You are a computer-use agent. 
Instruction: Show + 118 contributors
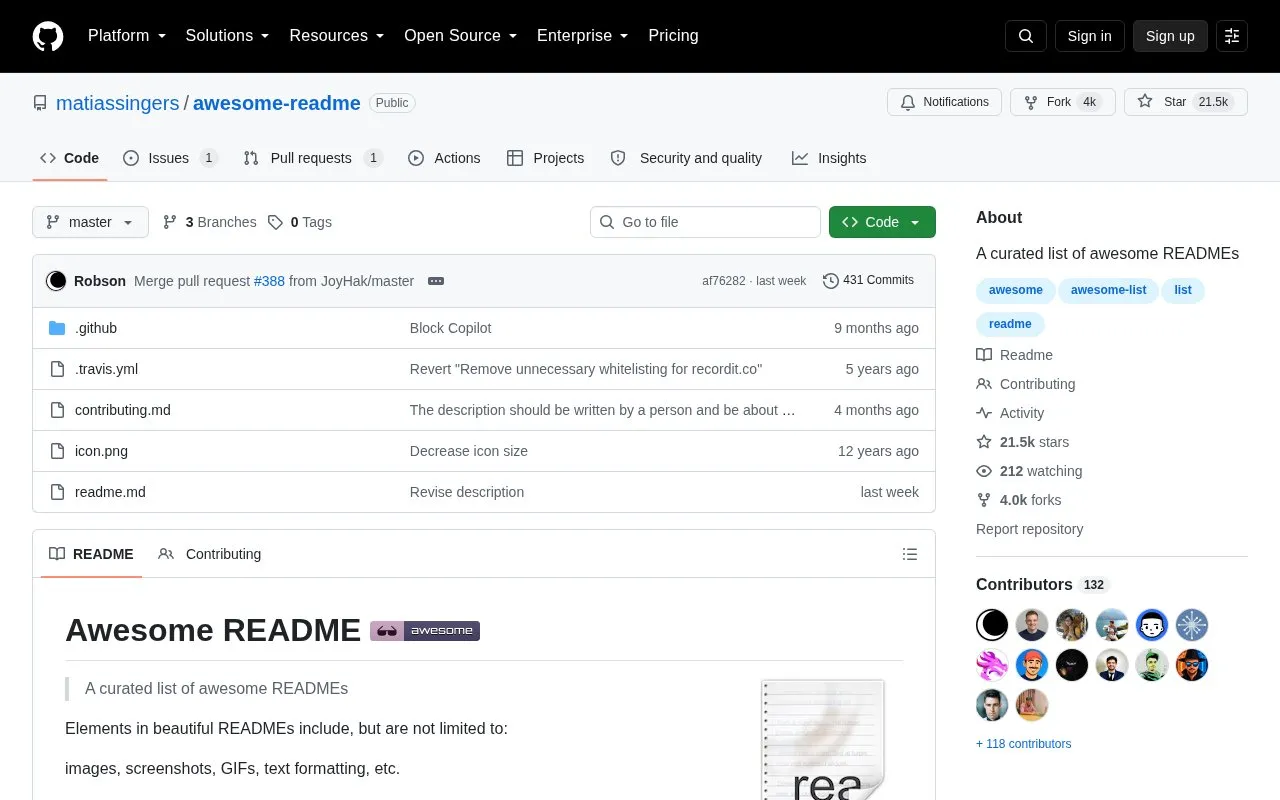pos(1024,744)
